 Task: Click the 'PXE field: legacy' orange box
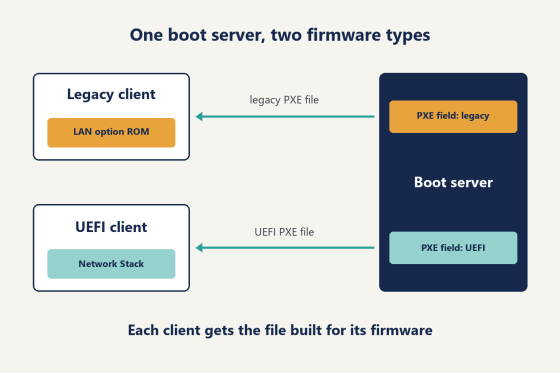pos(453,116)
